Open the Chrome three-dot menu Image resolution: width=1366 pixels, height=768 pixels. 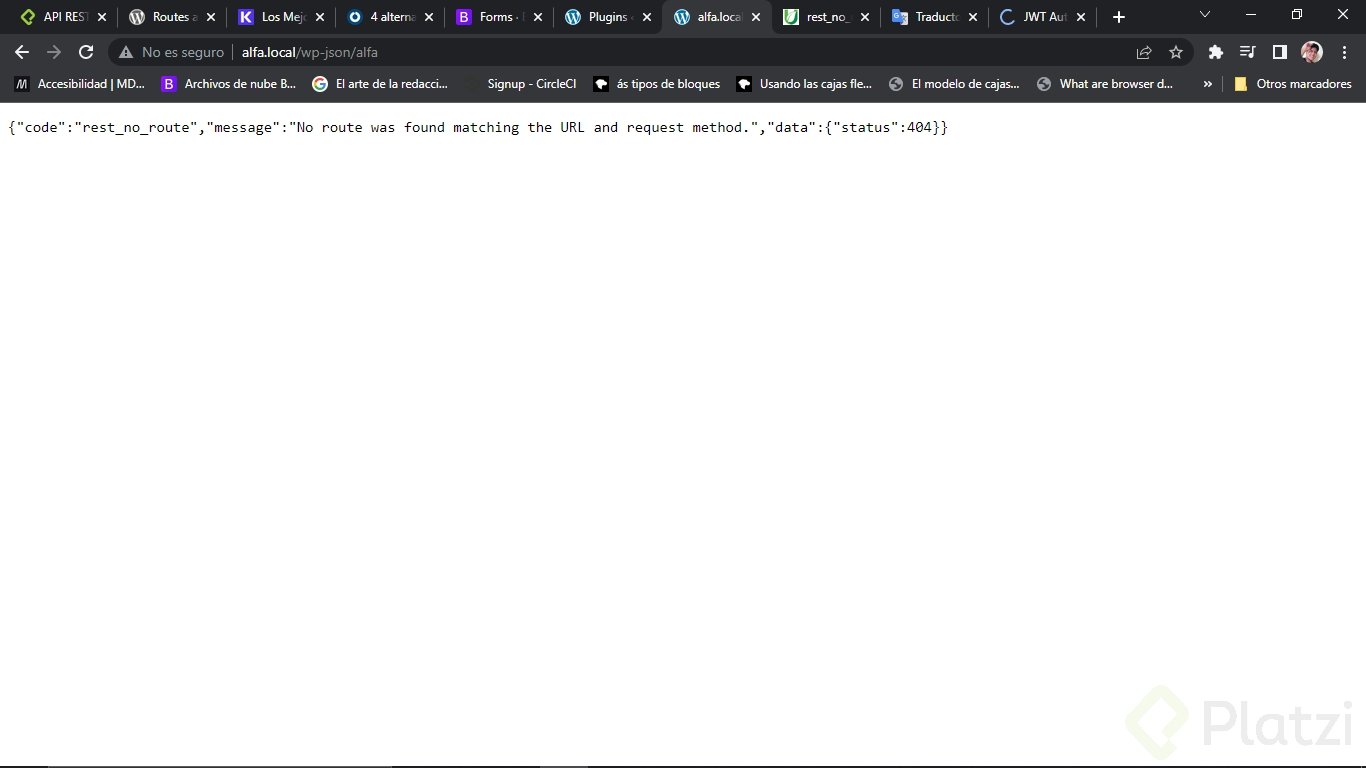[x=1344, y=52]
